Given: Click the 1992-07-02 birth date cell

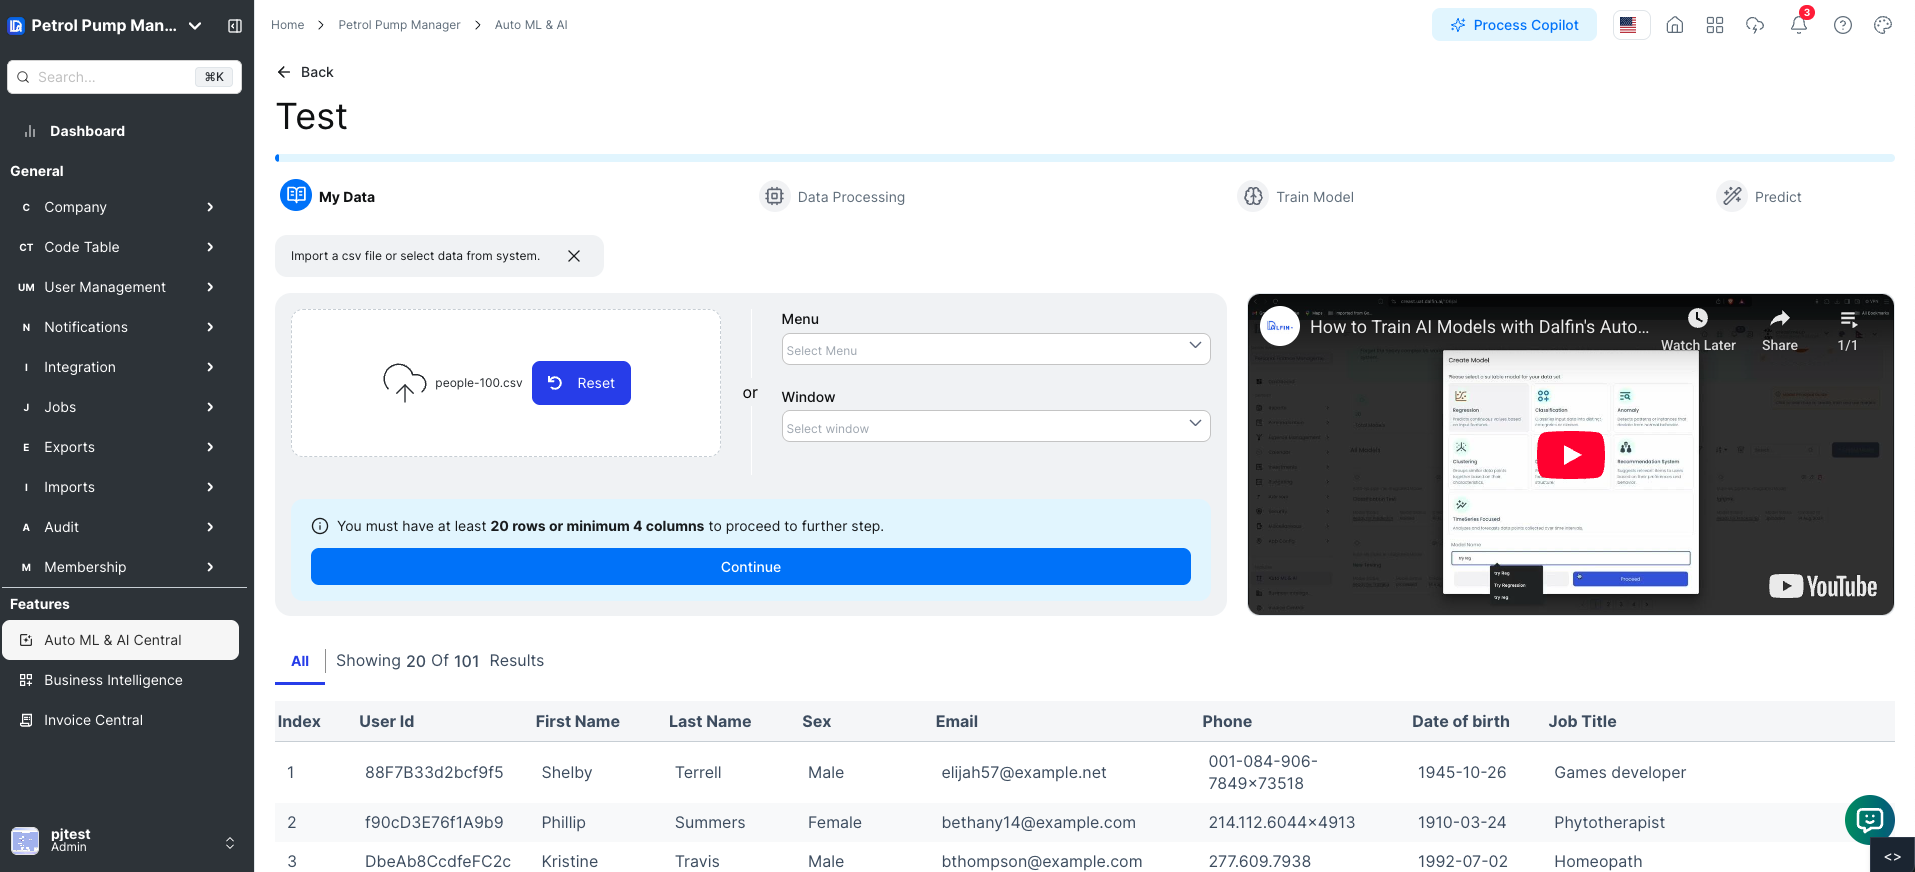Looking at the screenshot, I should click(1463, 861).
